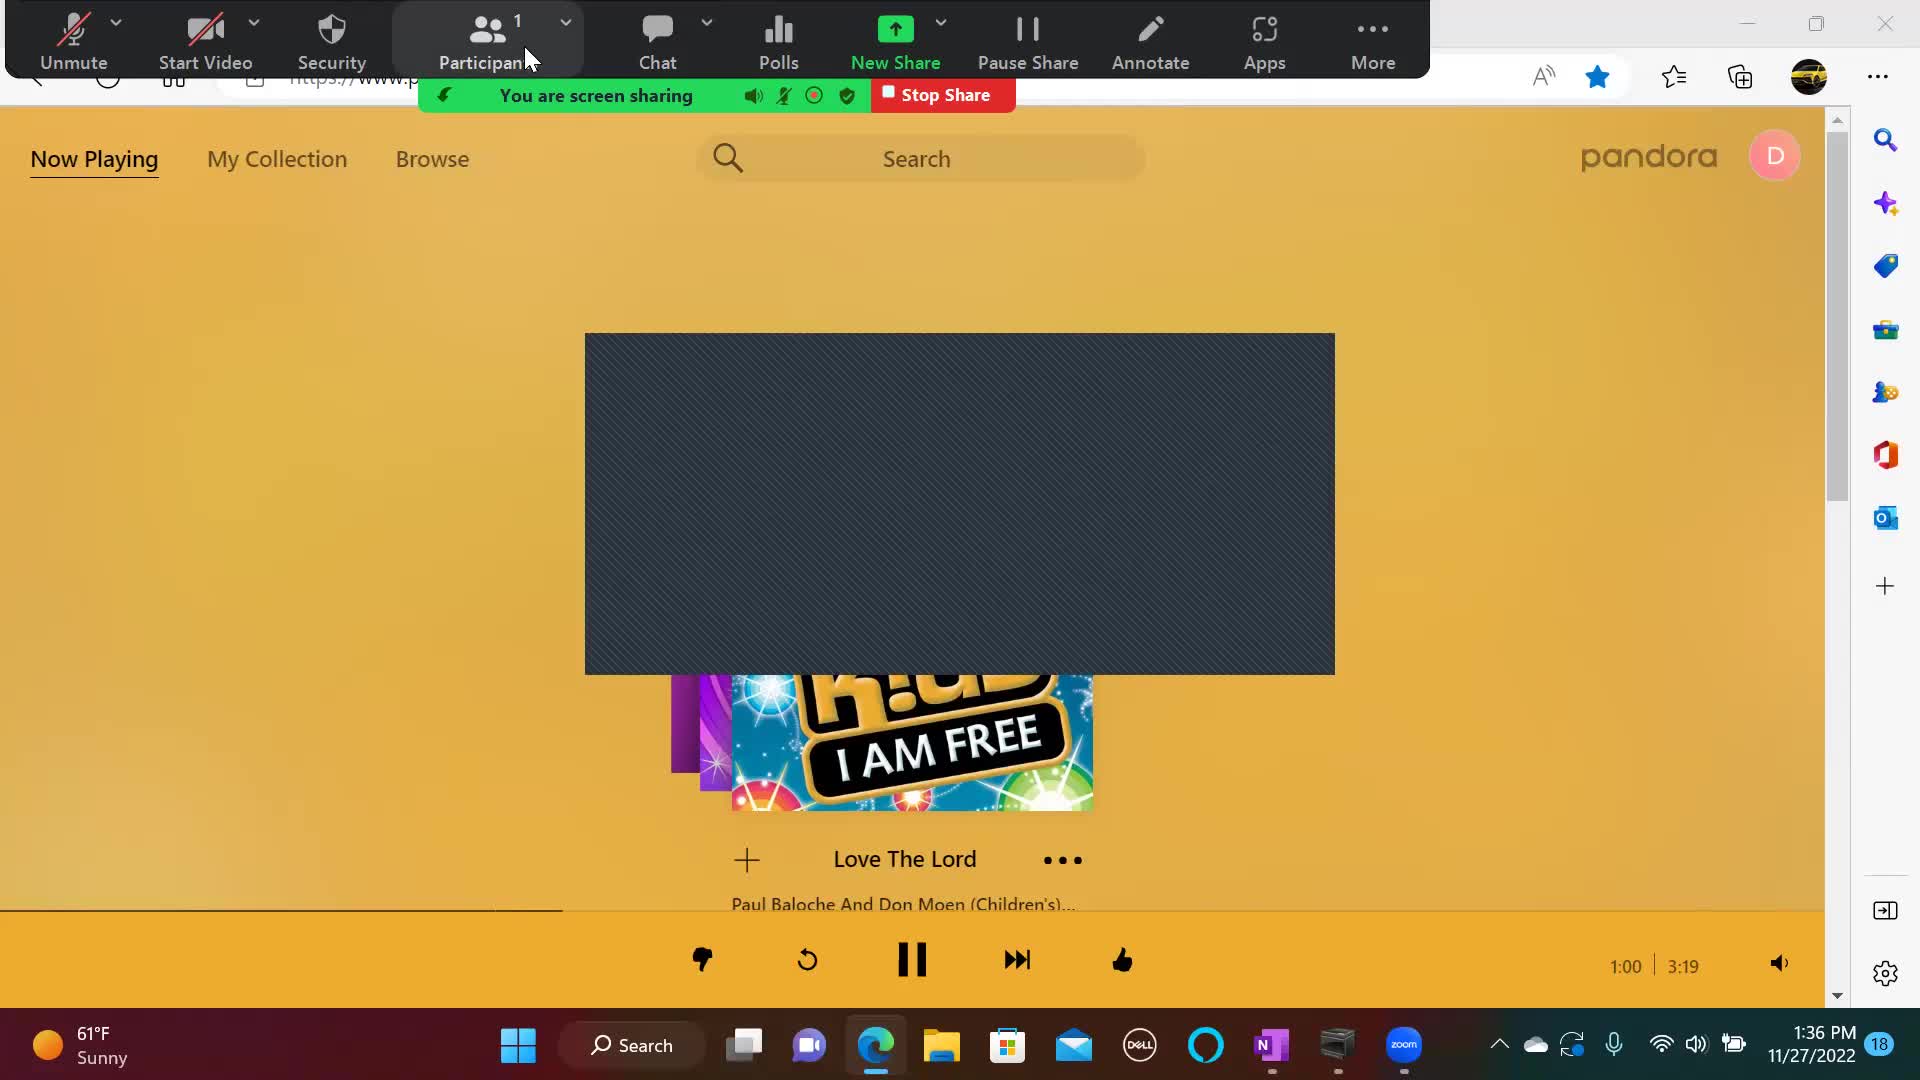Screen dimensions: 1920x1080
Task: Click I AM FREE album art
Action: click(x=912, y=742)
